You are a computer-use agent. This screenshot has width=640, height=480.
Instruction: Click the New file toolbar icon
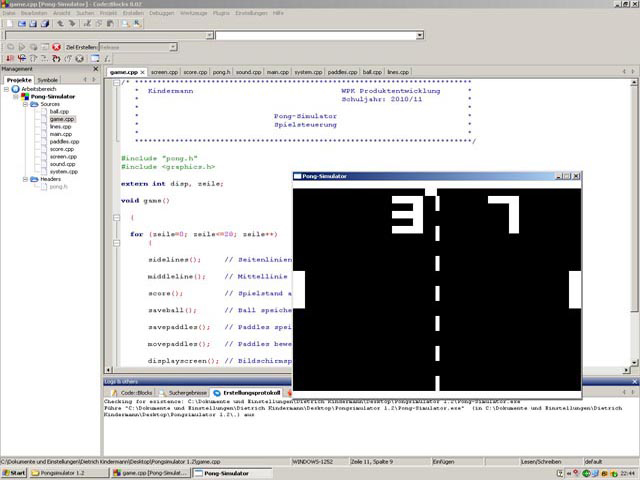(9, 24)
